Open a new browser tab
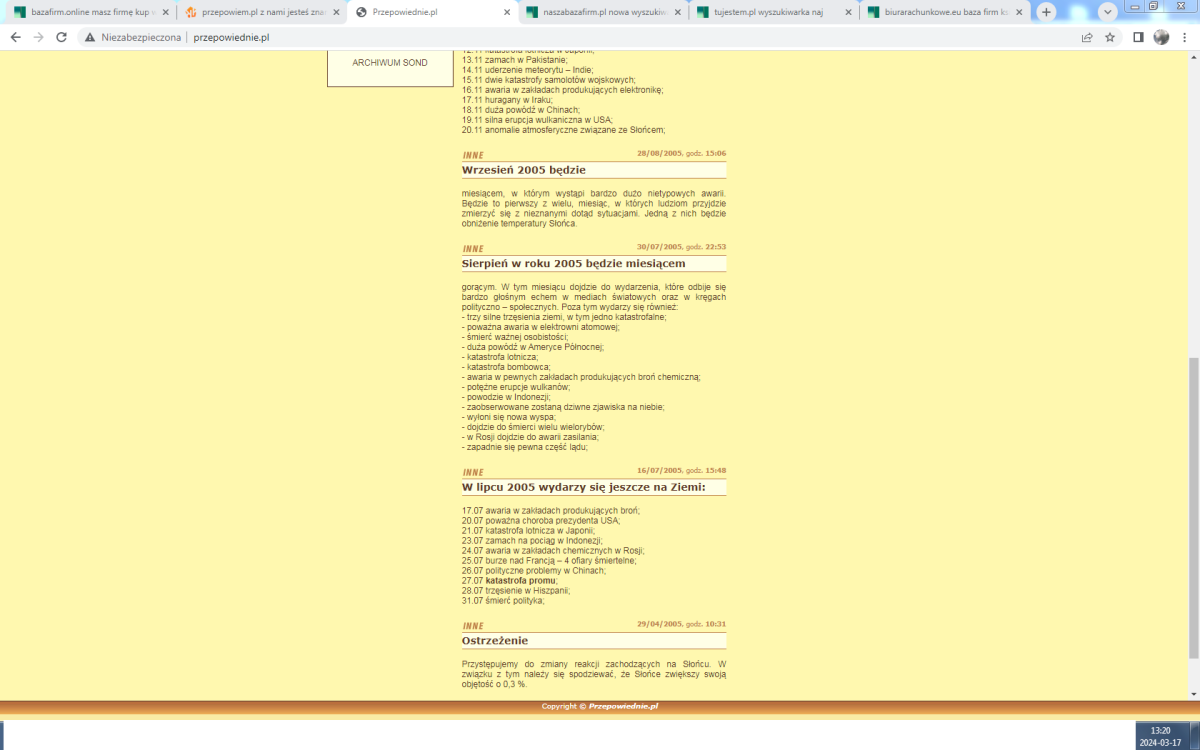Screen dimensions: 1200x750 1046,12
